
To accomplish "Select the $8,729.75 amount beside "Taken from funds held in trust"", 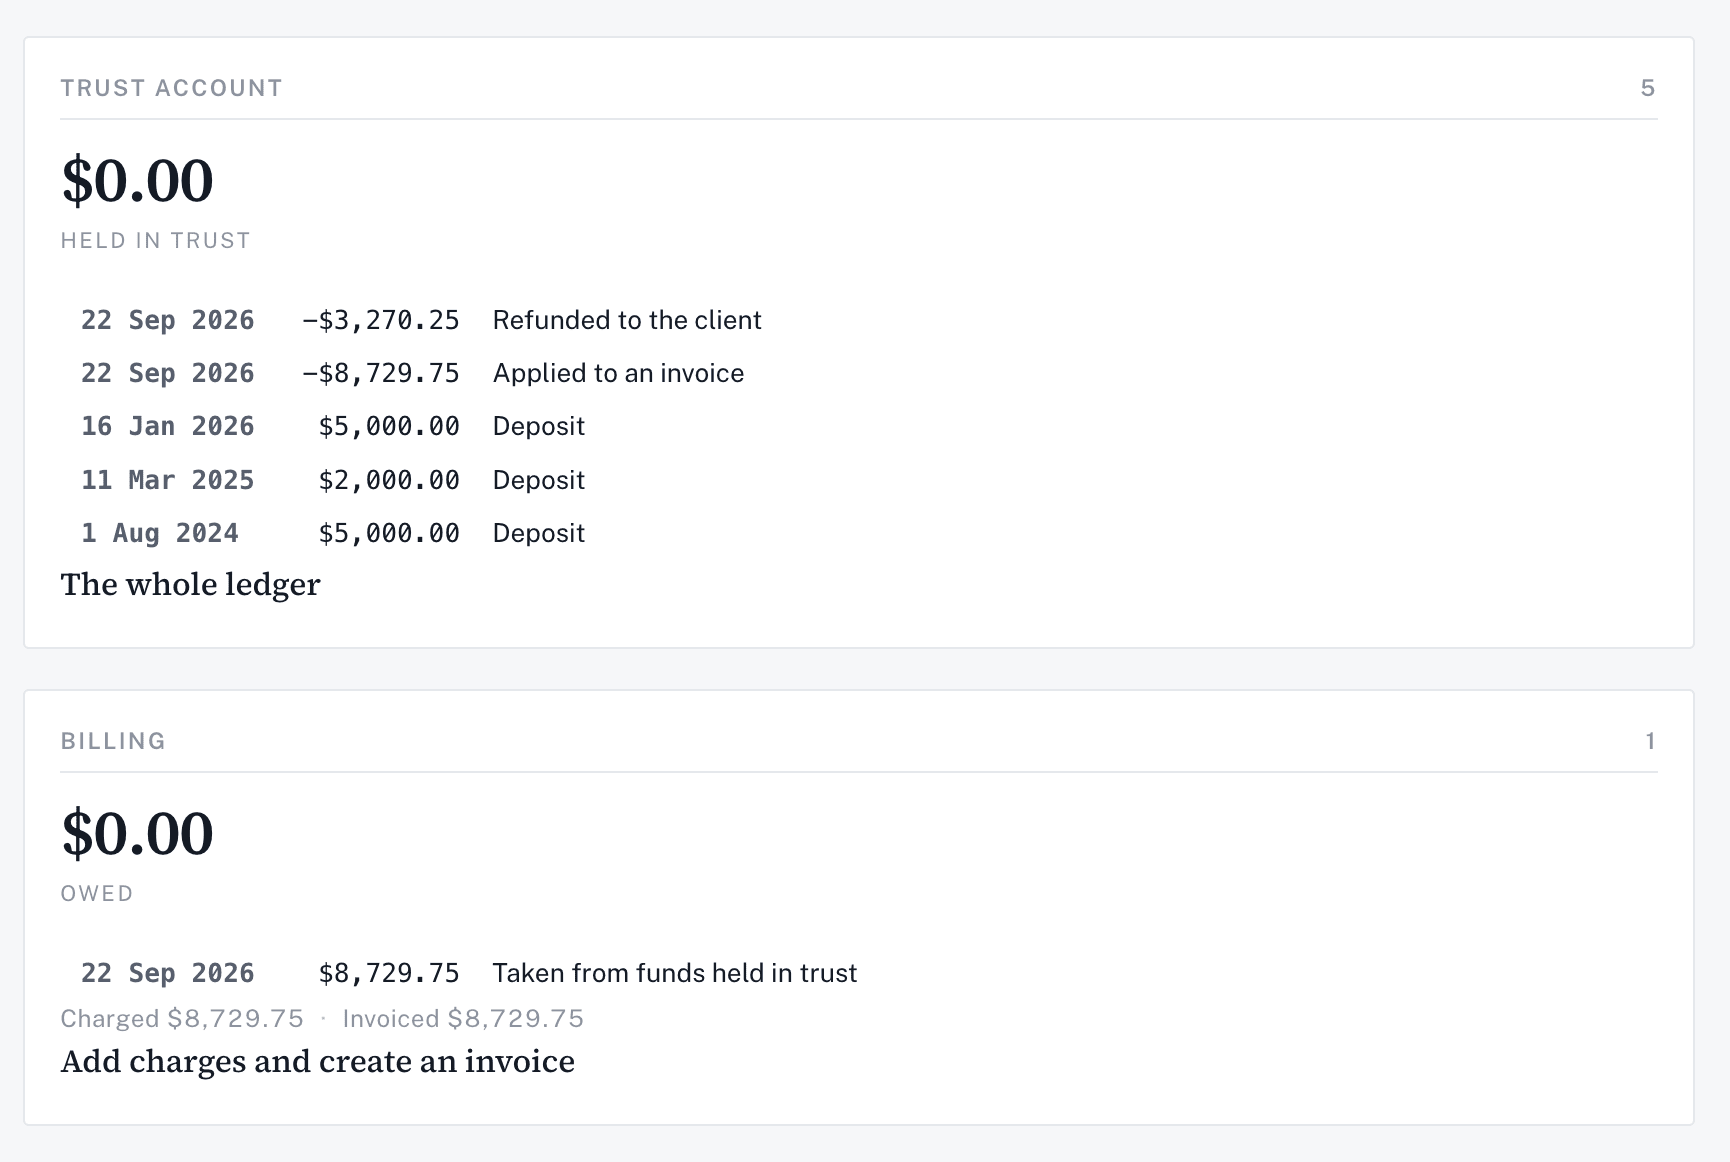I will (389, 973).
